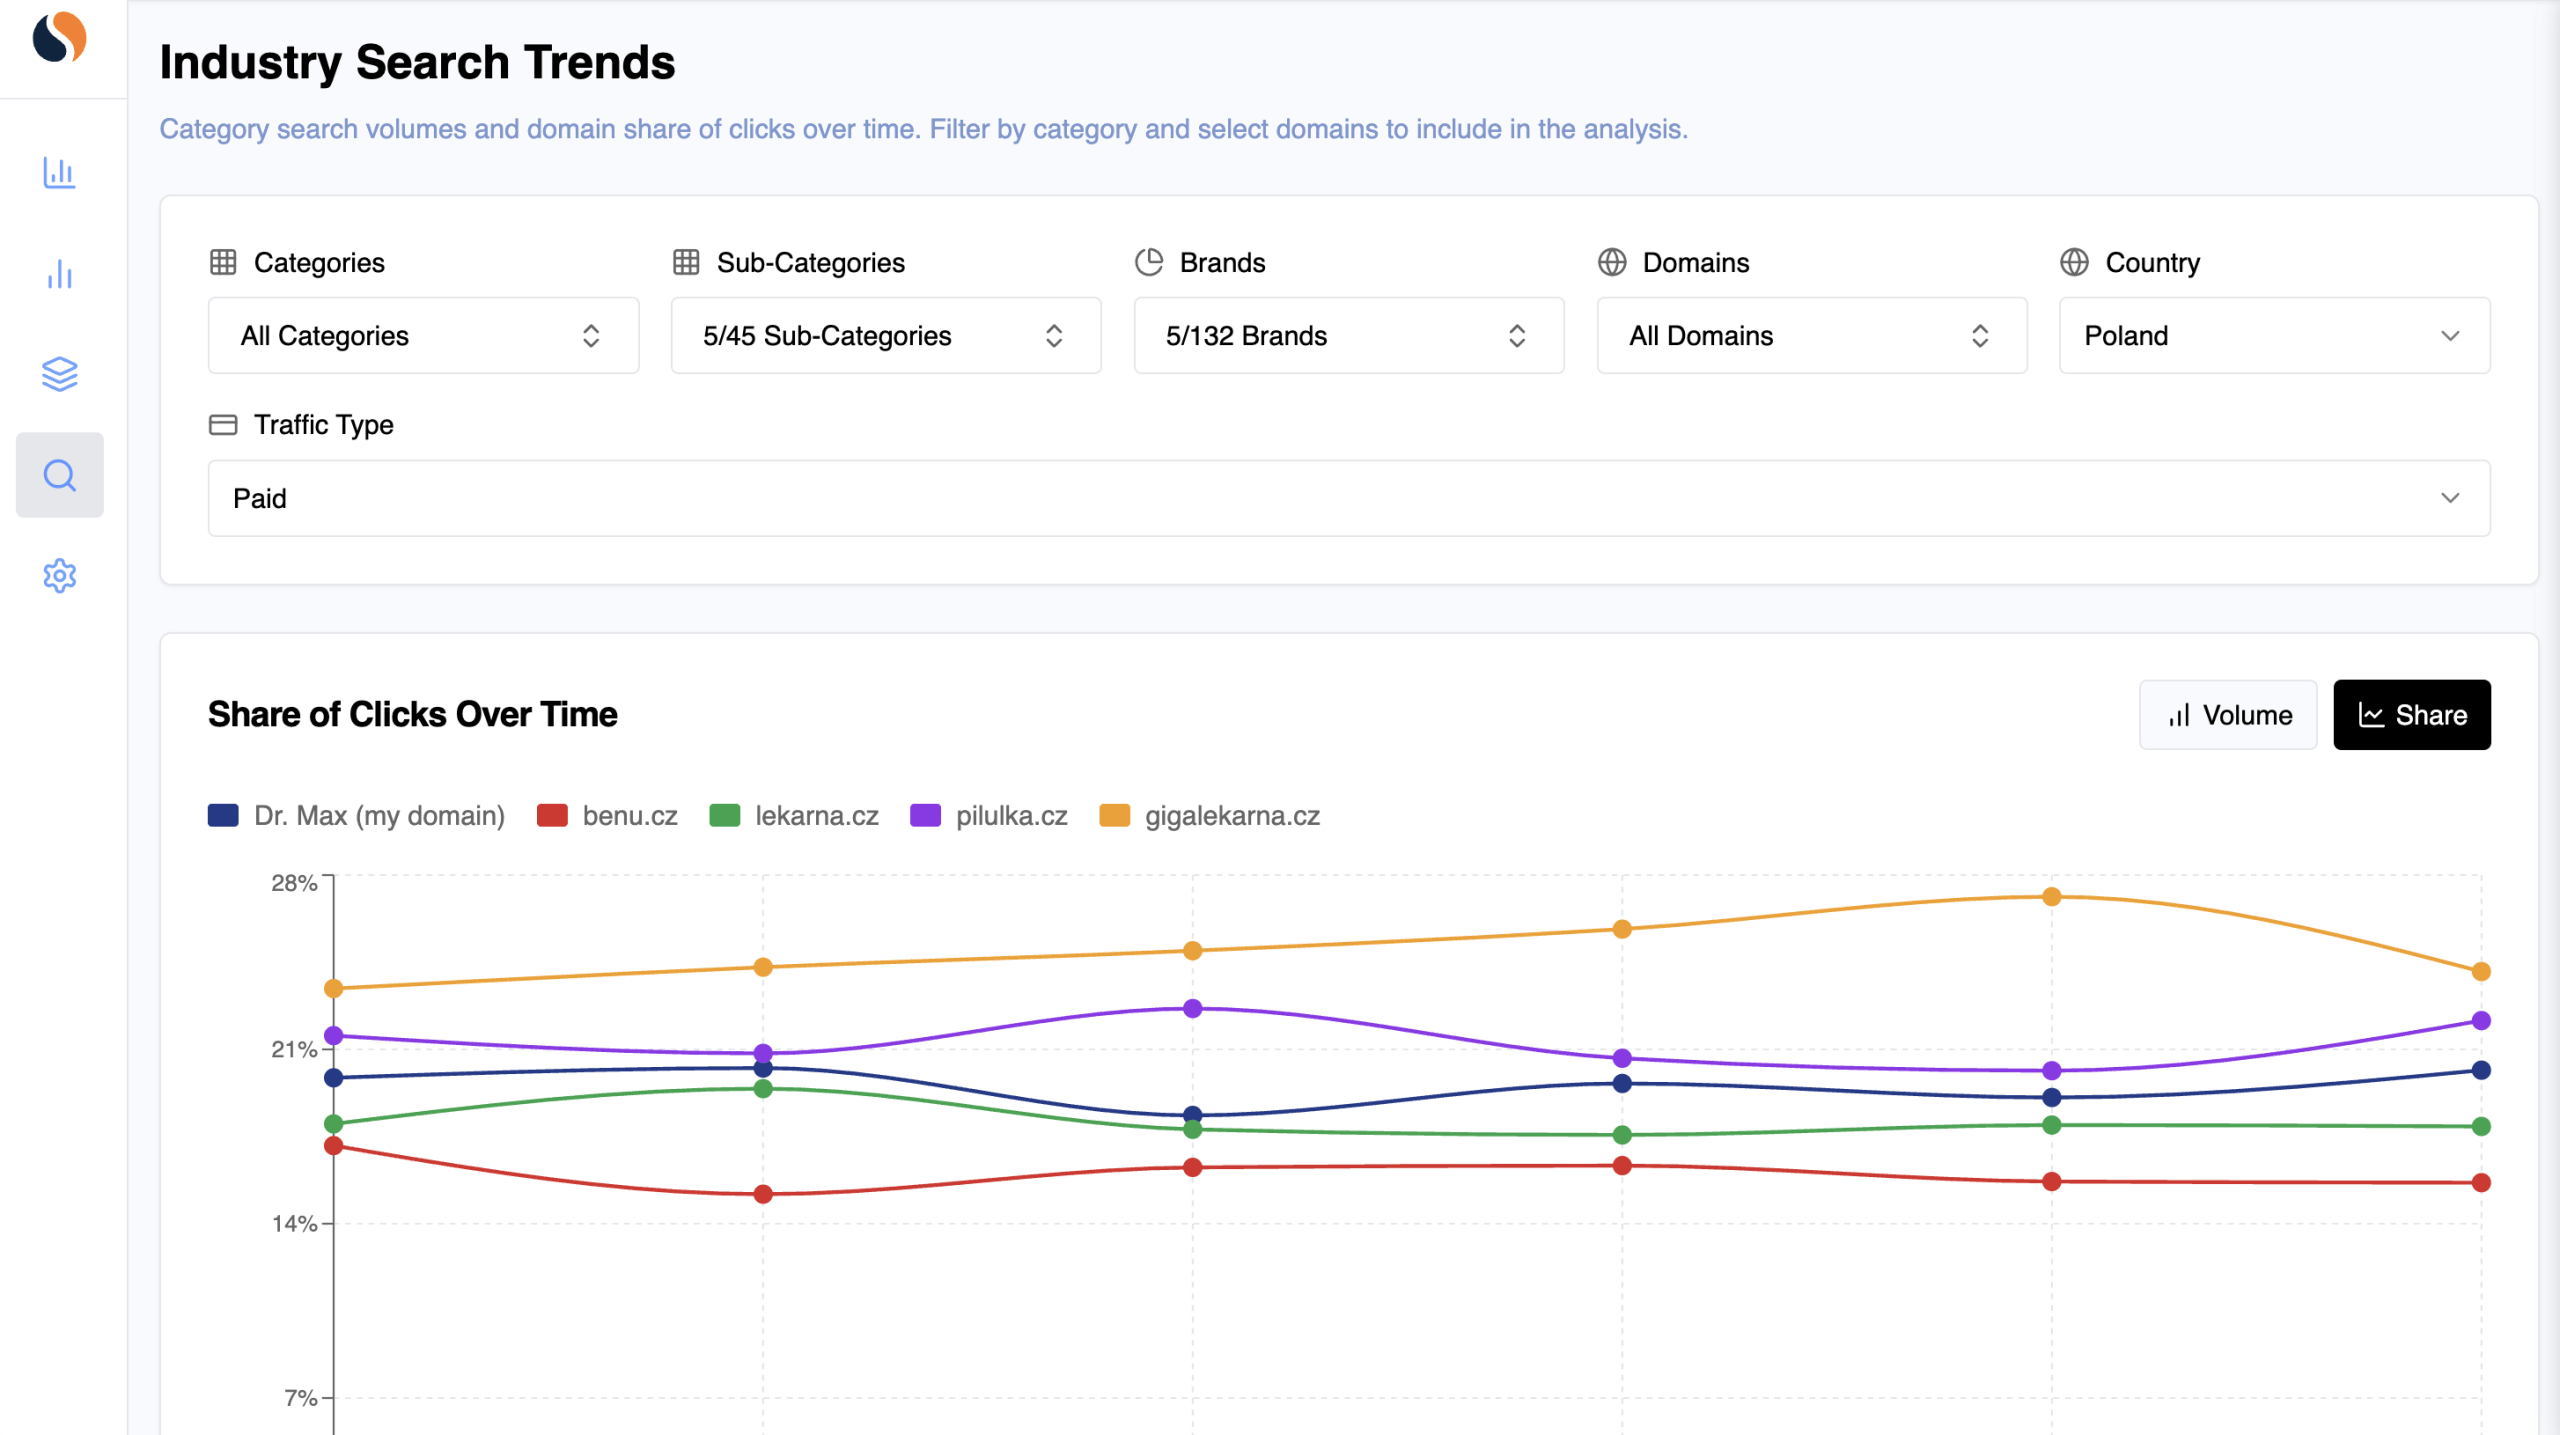Expand the 5/45 Sub-Categories selector
Screen dimensions: 2560x1435
pos(885,336)
